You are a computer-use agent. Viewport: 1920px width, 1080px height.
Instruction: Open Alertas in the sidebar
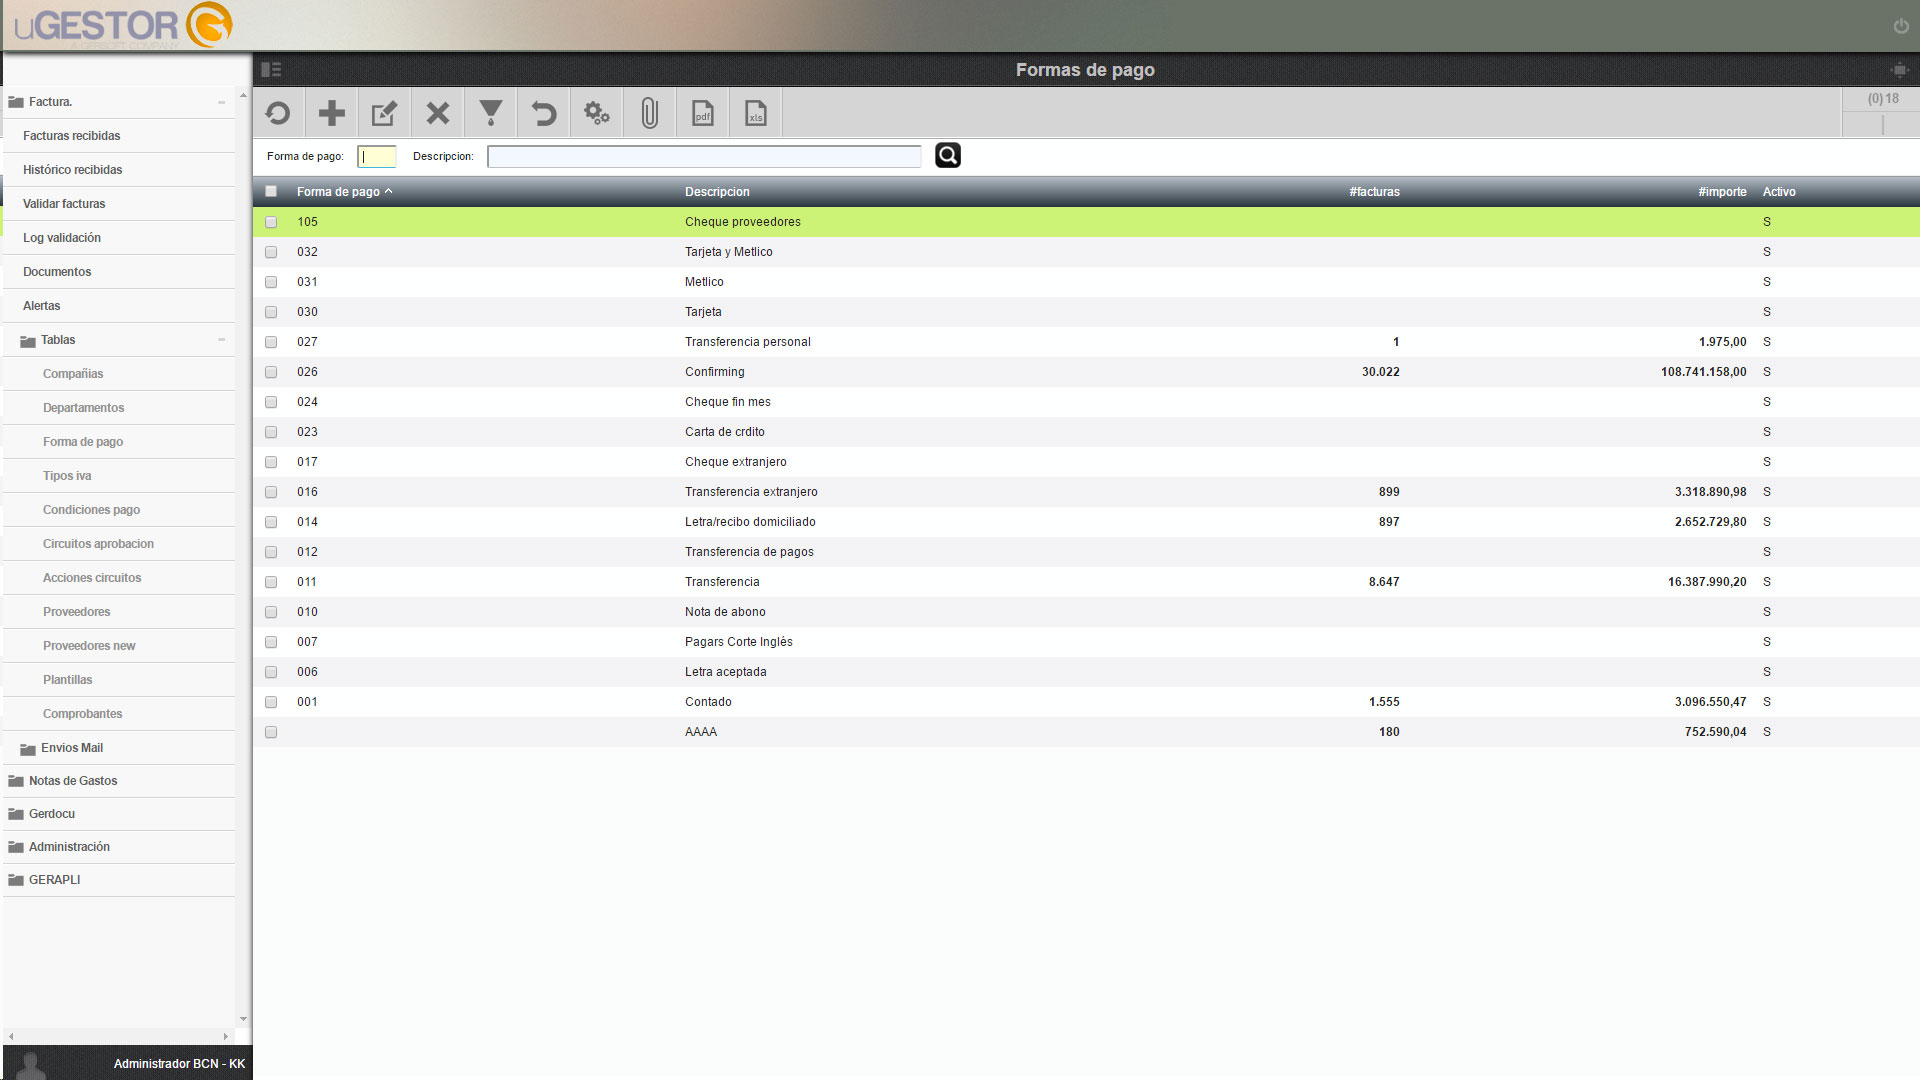[42, 306]
